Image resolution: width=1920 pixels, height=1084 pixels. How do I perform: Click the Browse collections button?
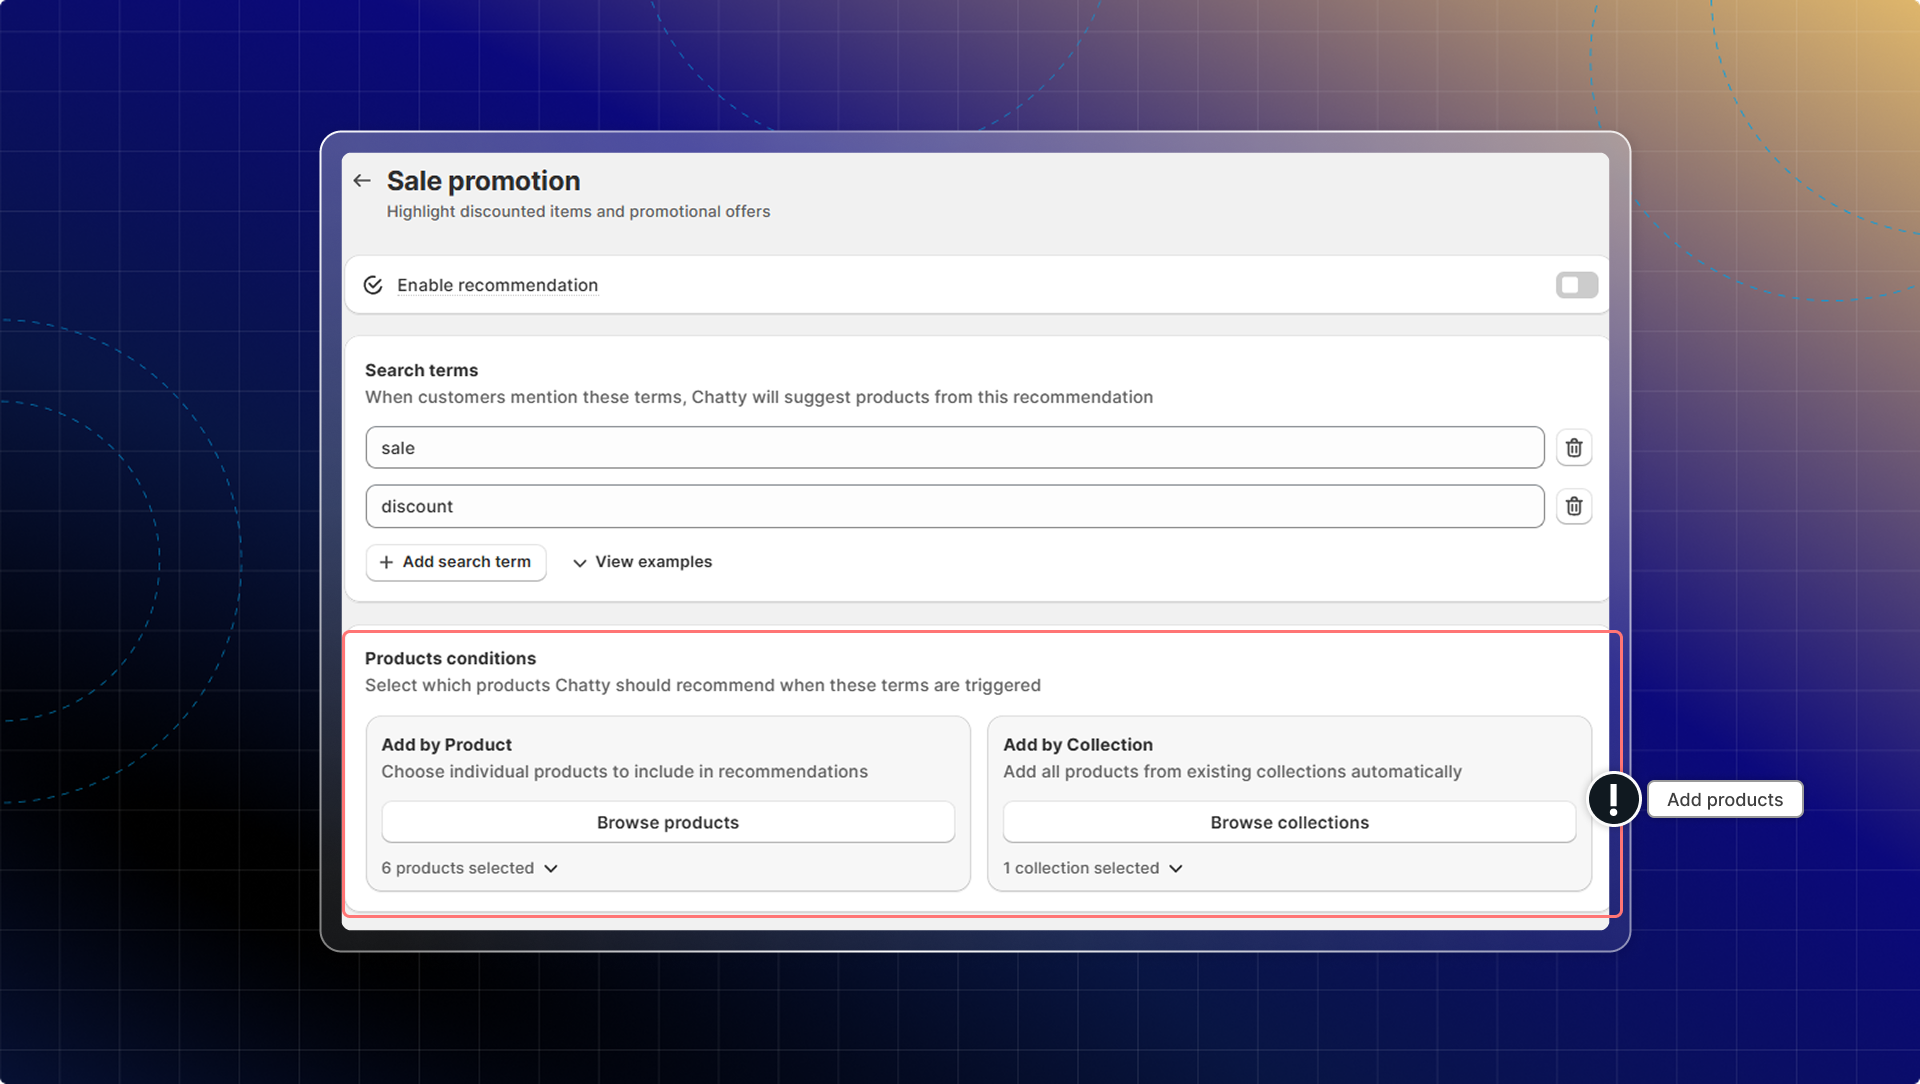[x=1289, y=822]
